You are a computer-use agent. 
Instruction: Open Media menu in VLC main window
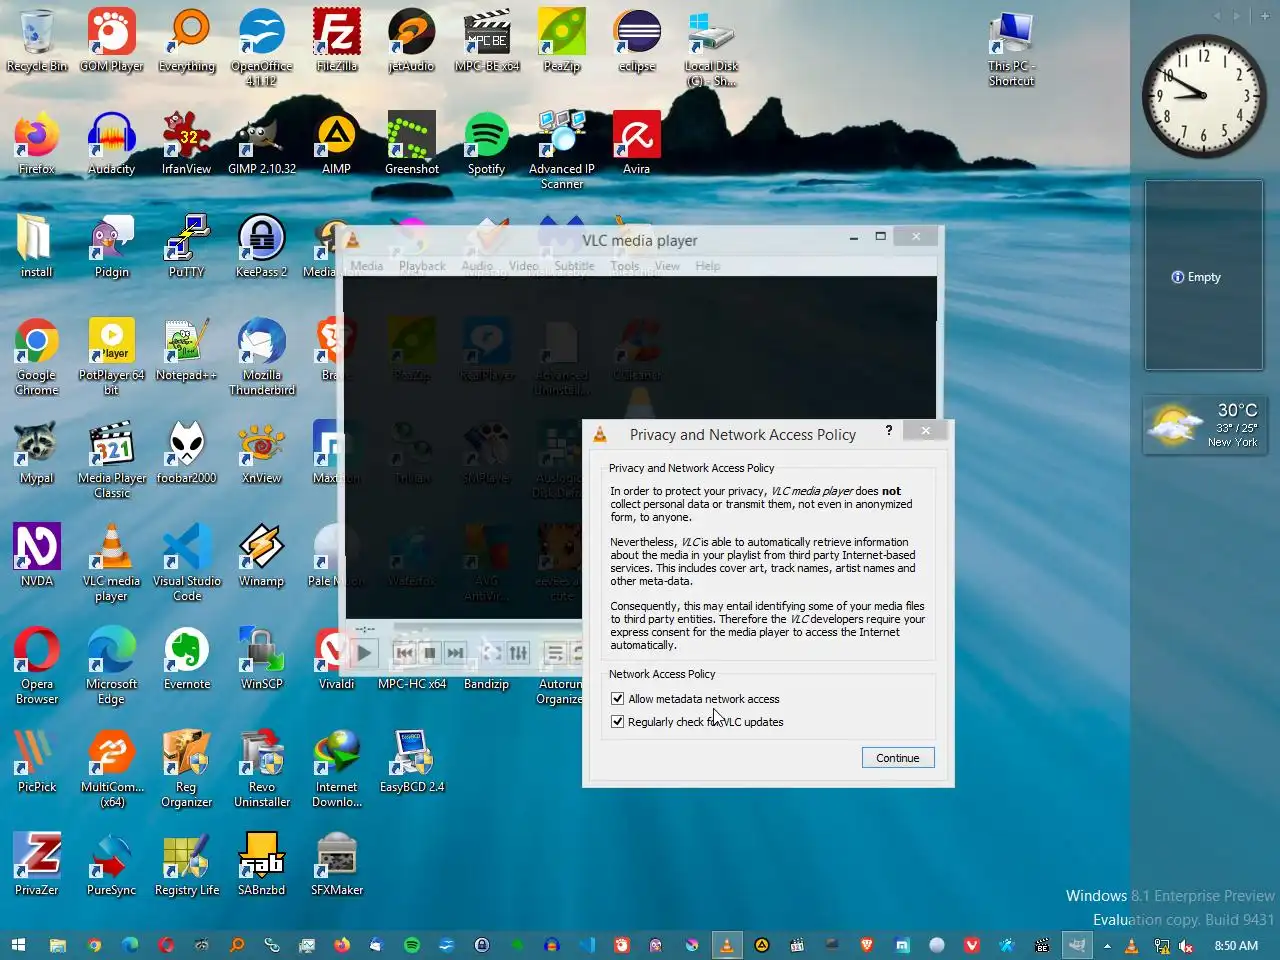(366, 266)
